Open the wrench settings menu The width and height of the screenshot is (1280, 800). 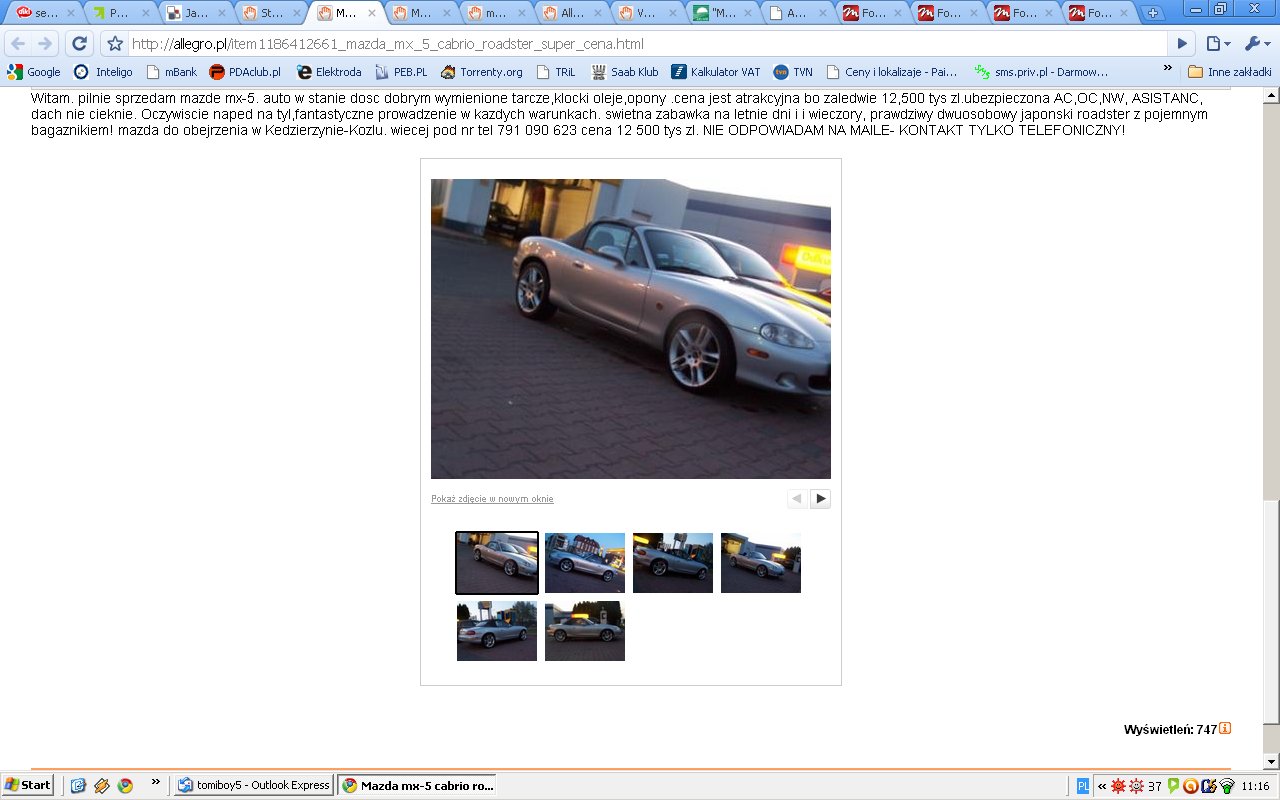click(x=1257, y=44)
